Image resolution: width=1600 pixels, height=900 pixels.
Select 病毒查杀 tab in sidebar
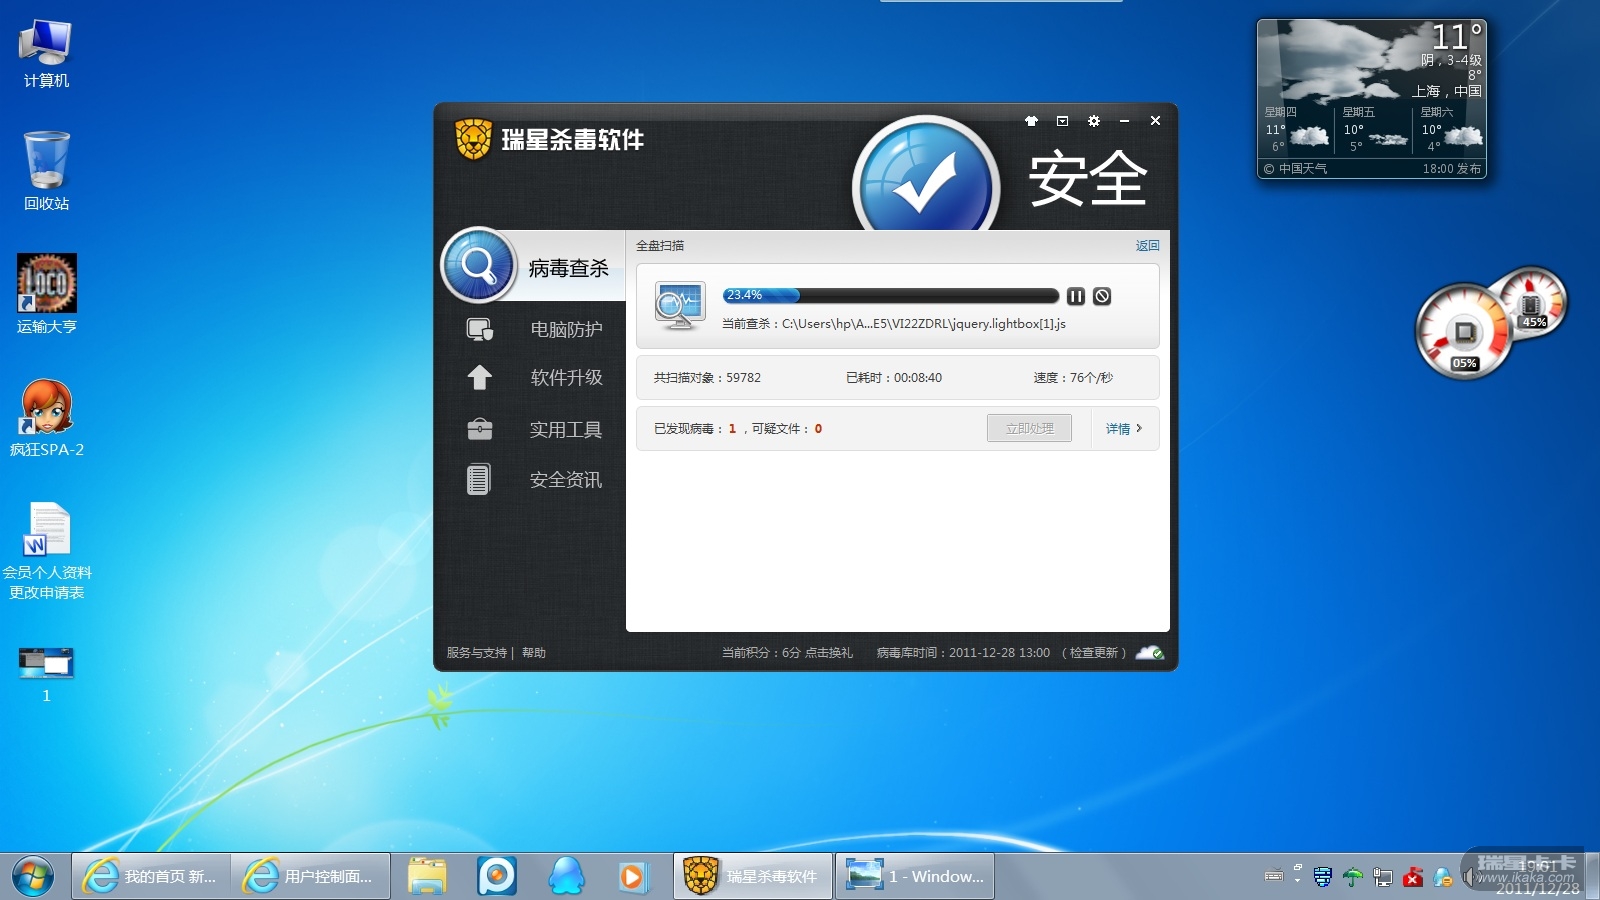(533, 267)
